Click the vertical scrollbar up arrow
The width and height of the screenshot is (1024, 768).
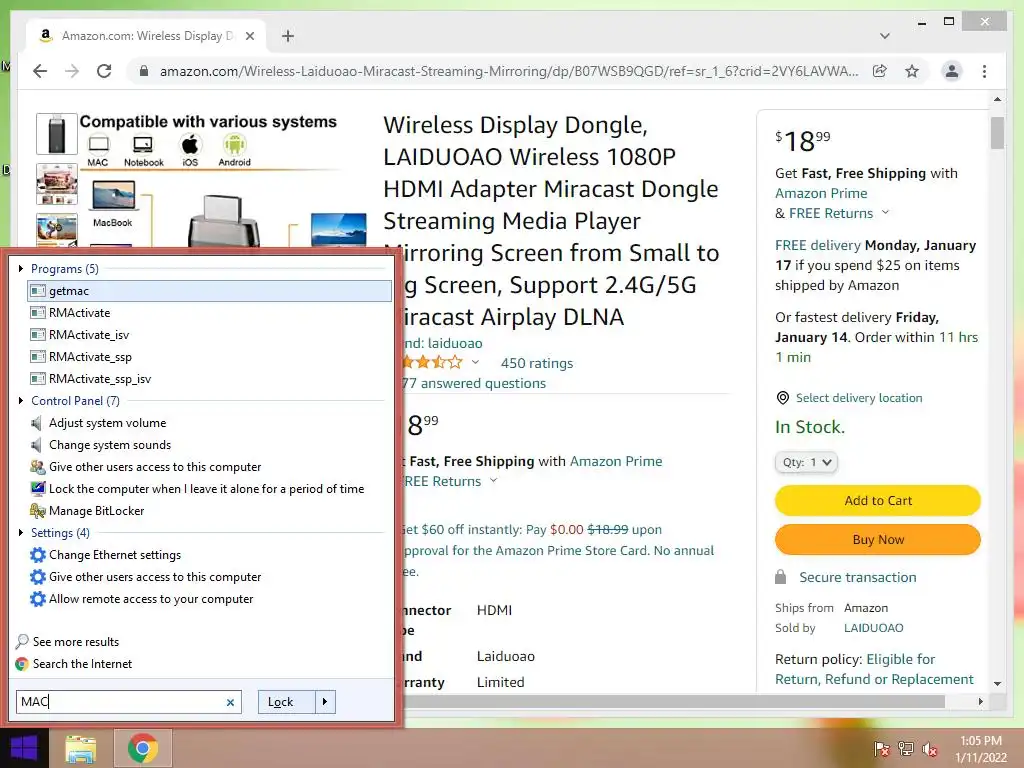pyautogui.click(x=997, y=99)
